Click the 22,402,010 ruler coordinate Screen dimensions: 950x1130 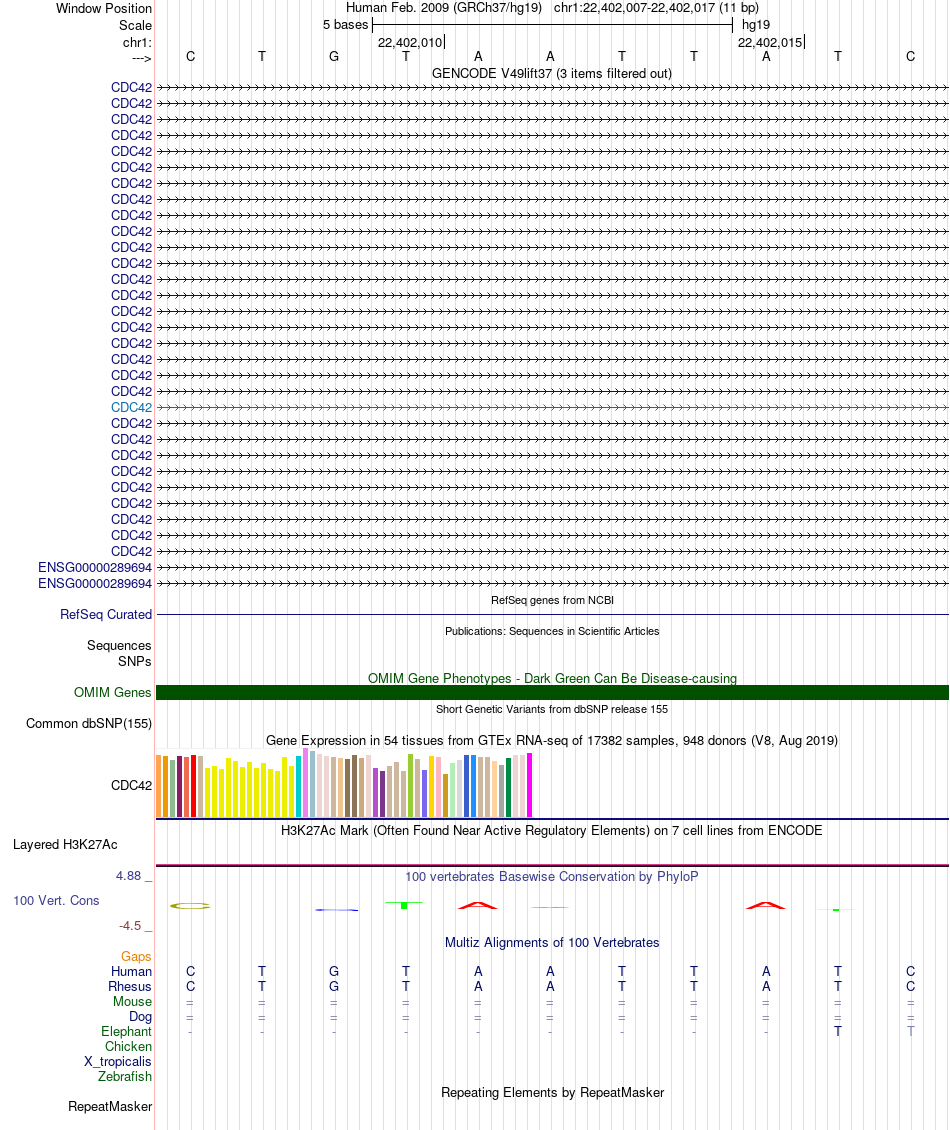[409, 43]
